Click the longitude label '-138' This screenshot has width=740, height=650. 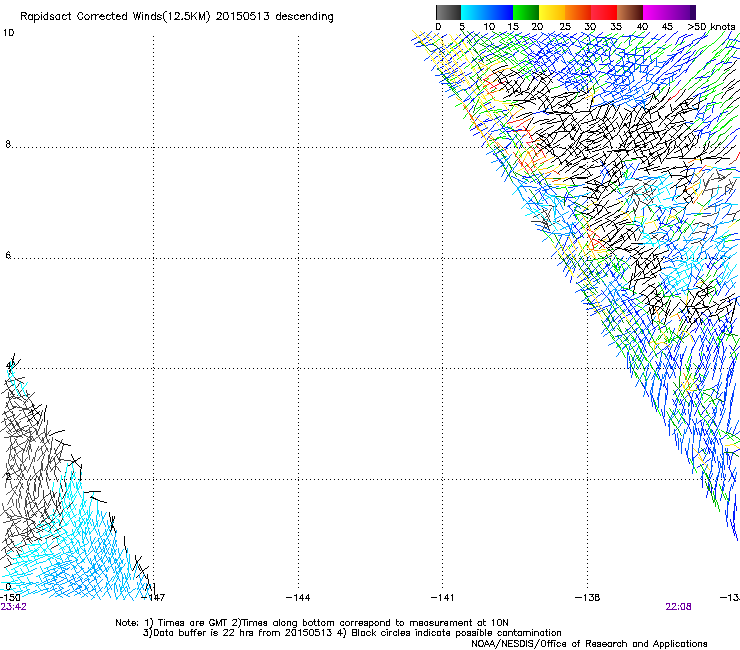(588, 597)
